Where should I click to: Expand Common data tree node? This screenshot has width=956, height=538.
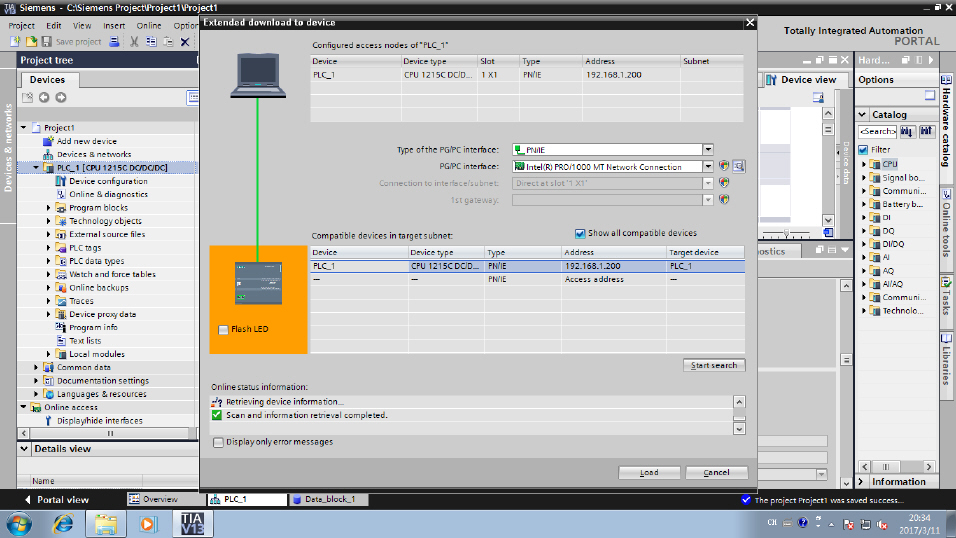pyautogui.click(x=36, y=367)
